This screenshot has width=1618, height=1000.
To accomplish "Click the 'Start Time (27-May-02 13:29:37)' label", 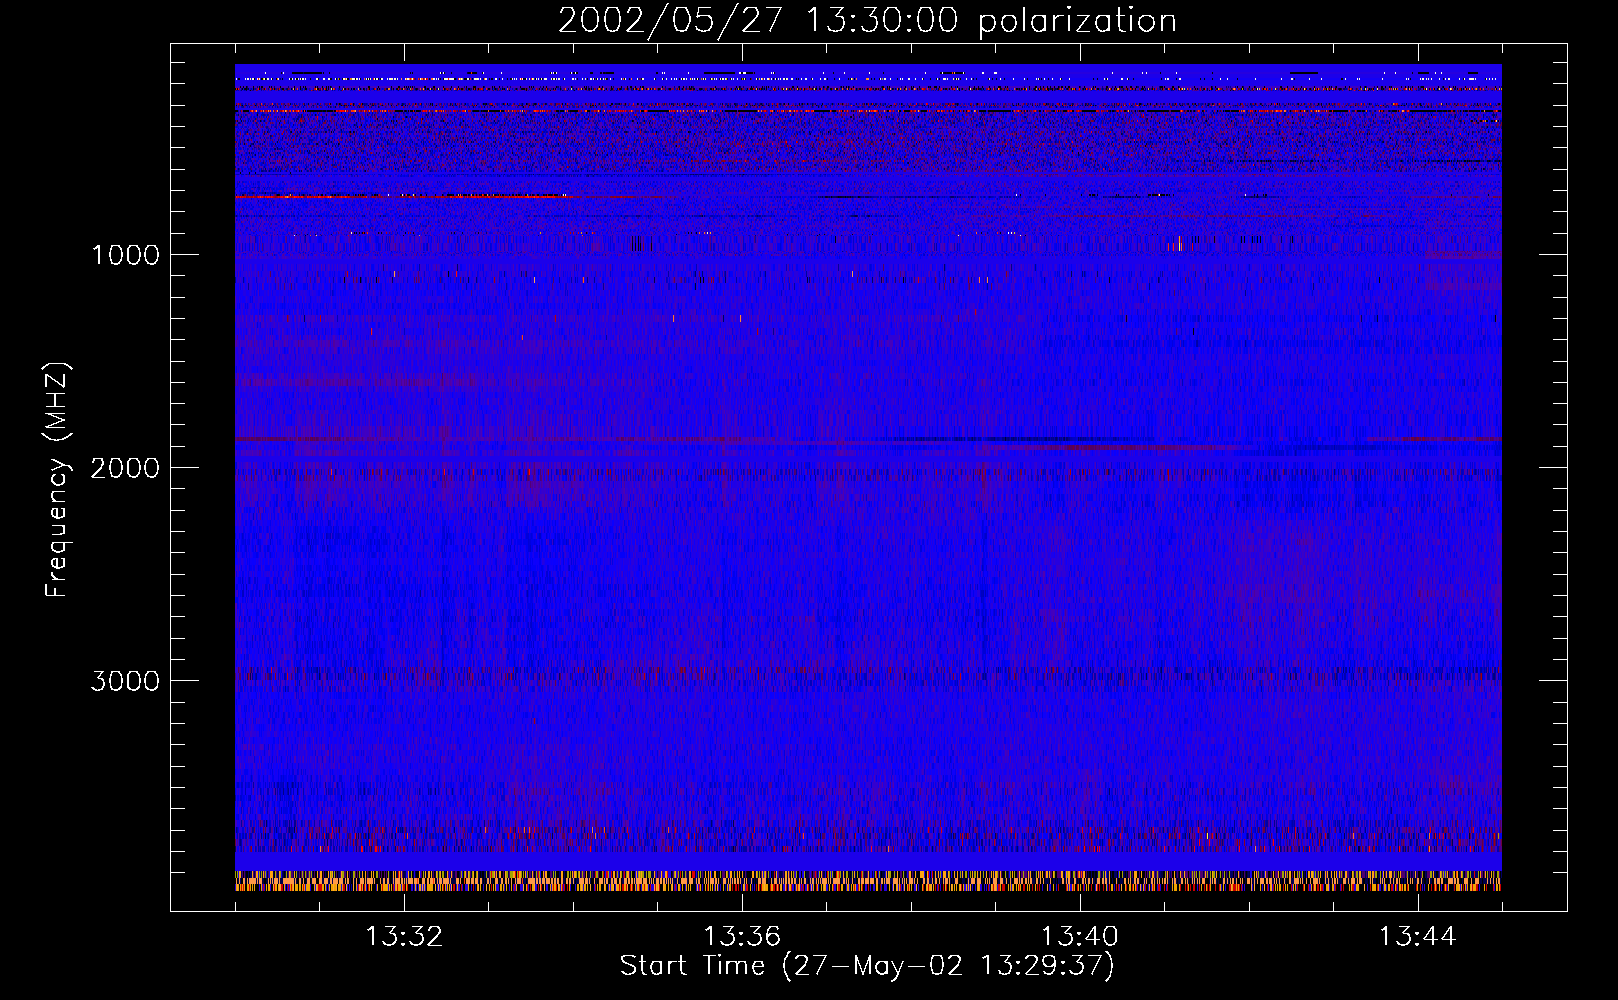I will pyautogui.click(x=867, y=966).
